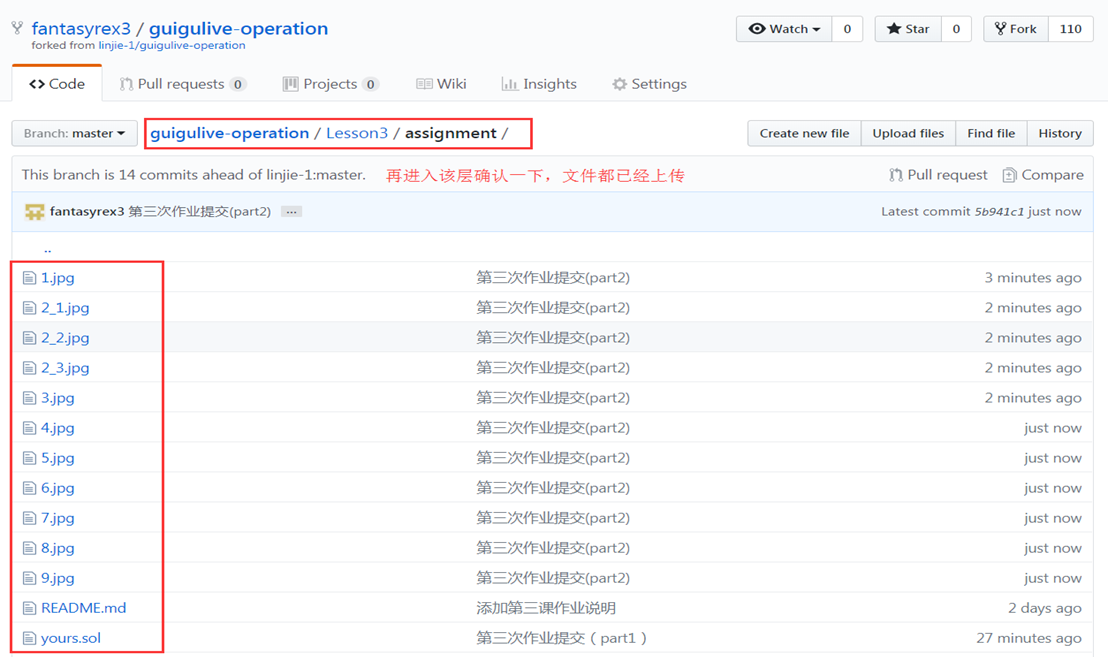Open file 9.jpg

point(57,578)
